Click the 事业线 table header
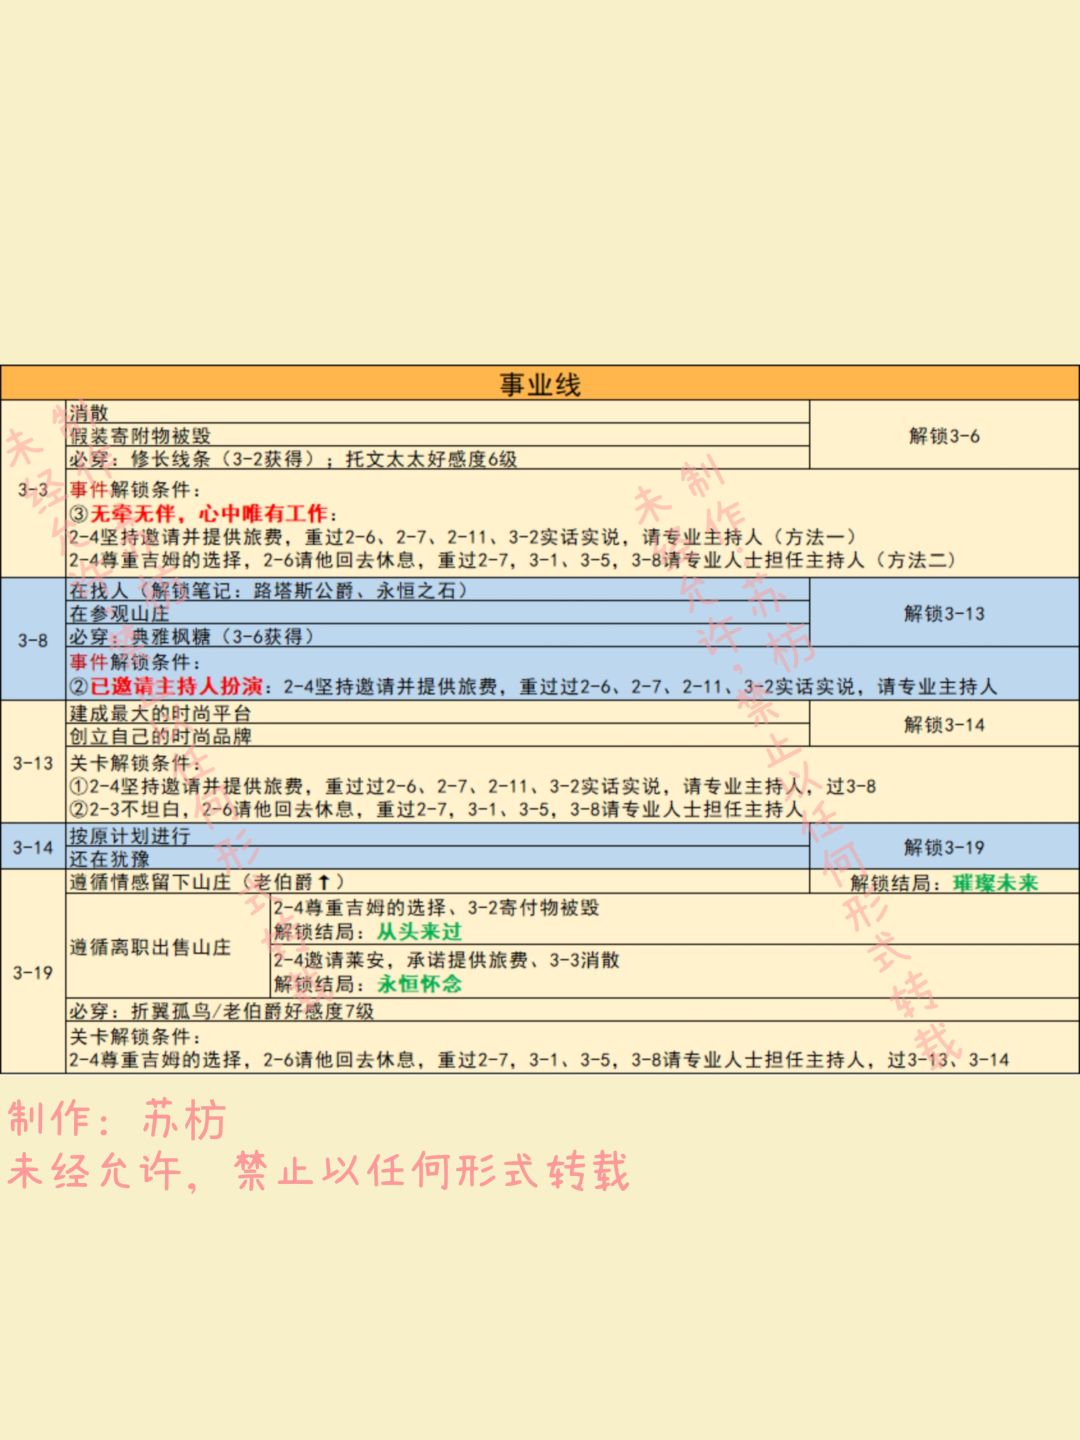This screenshot has width=1080, height=1440. (x=540, y=384)
